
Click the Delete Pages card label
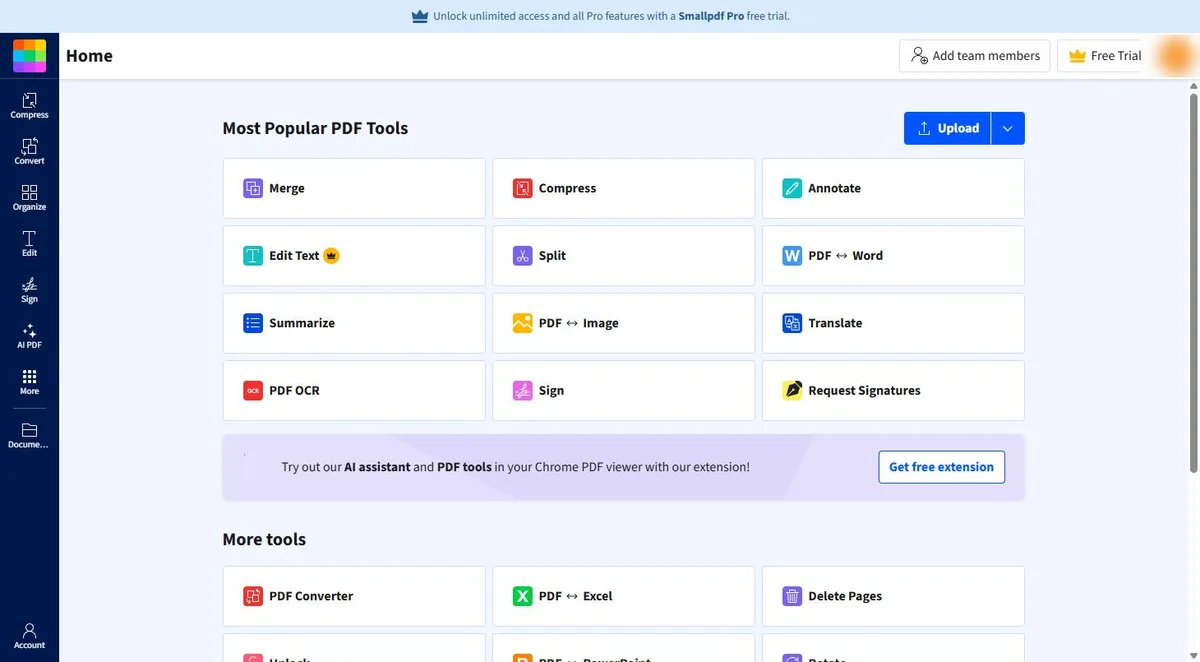click(845, 596)
